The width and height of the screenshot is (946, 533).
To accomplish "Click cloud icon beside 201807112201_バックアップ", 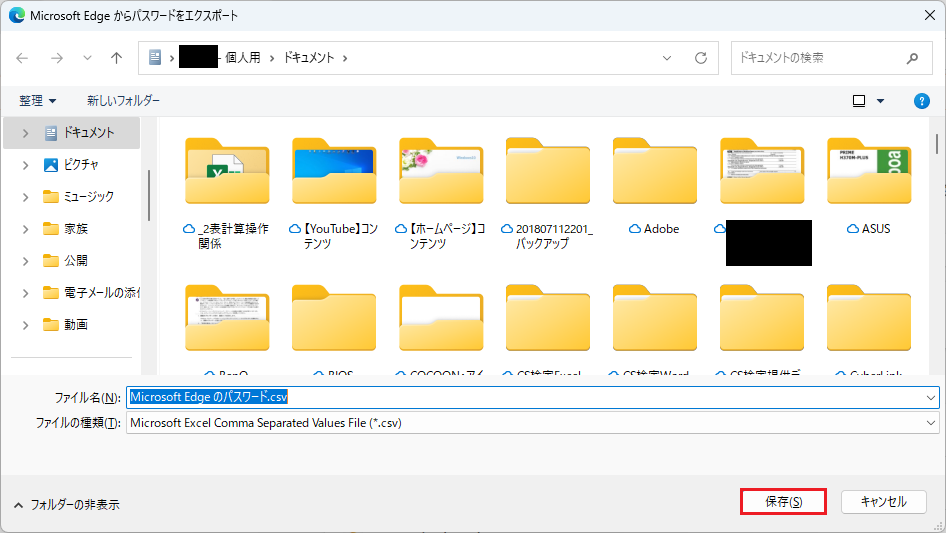I will click(507, 229).
